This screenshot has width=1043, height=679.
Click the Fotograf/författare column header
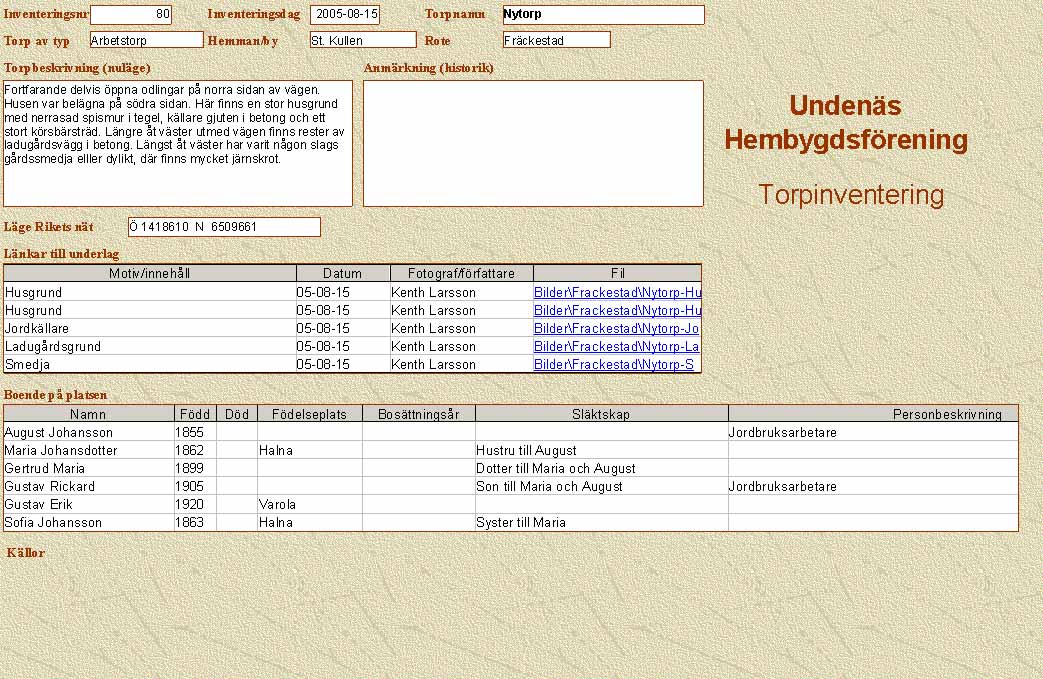[462, 273]
